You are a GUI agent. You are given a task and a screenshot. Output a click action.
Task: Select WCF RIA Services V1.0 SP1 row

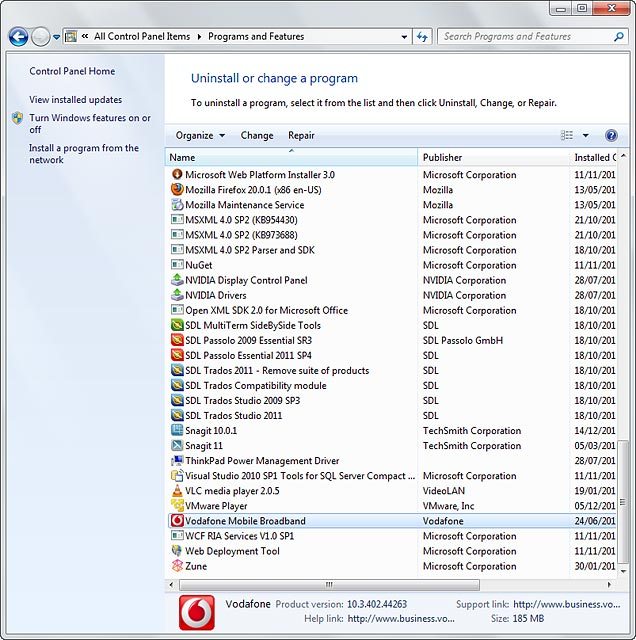393,536
